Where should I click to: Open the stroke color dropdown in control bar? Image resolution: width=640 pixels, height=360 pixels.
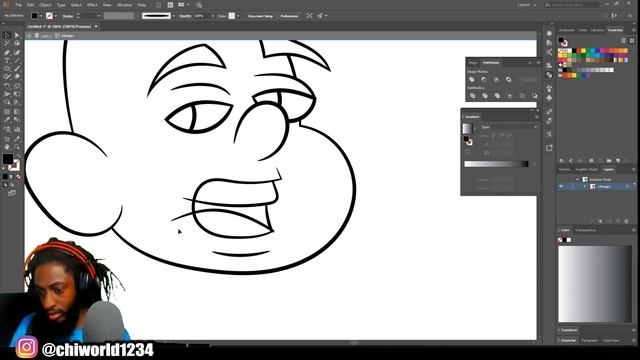(56, 16)
